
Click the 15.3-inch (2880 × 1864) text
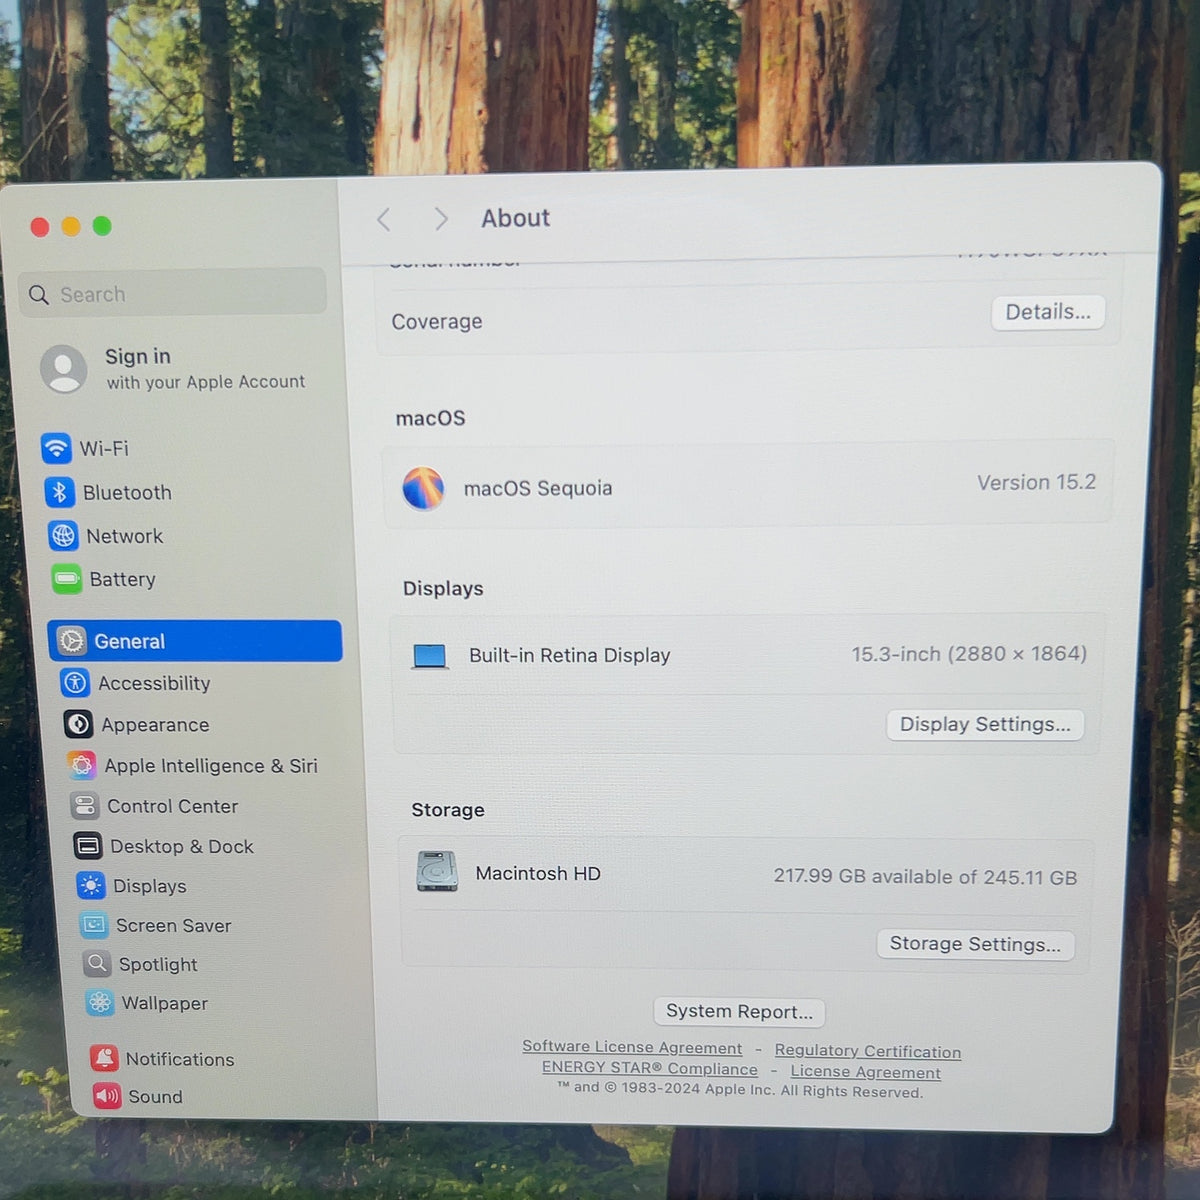969,654
